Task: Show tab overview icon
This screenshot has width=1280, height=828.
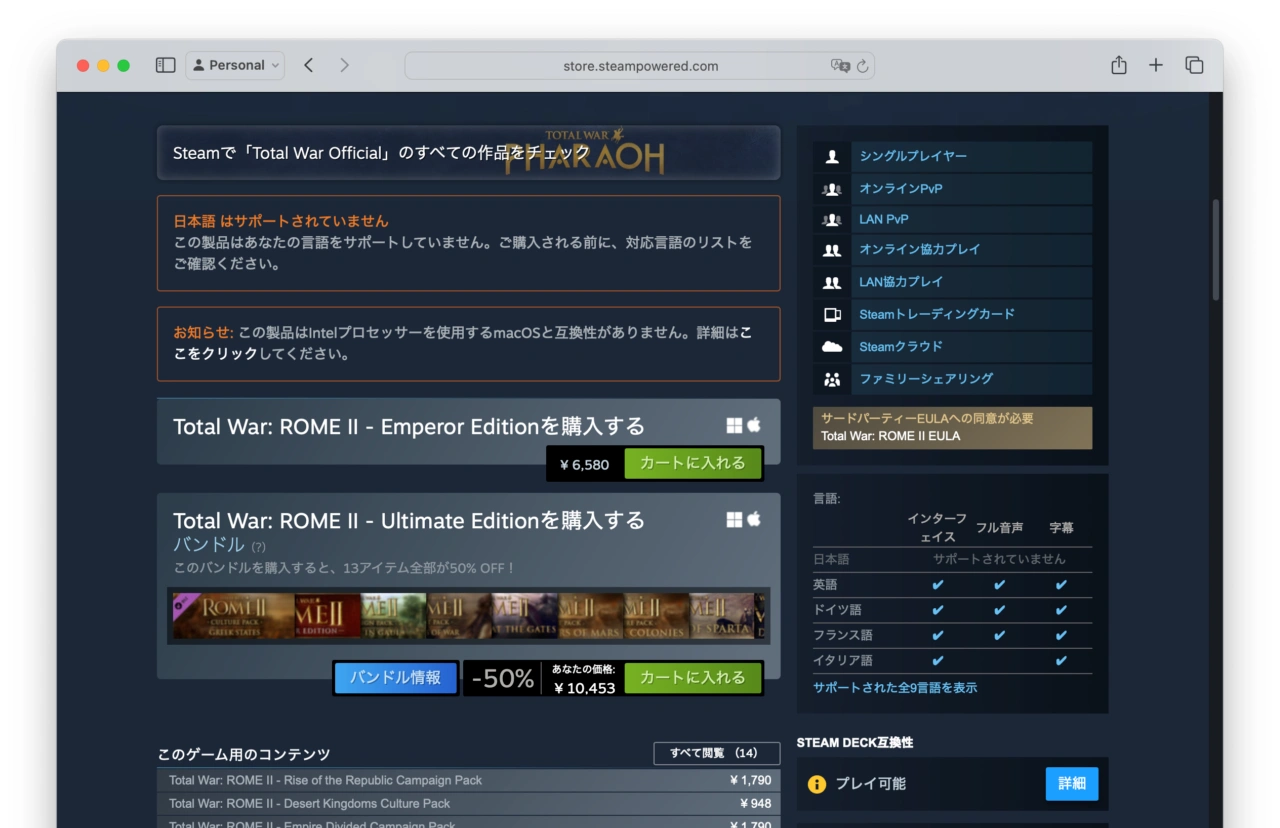Action: (1194, 65)
